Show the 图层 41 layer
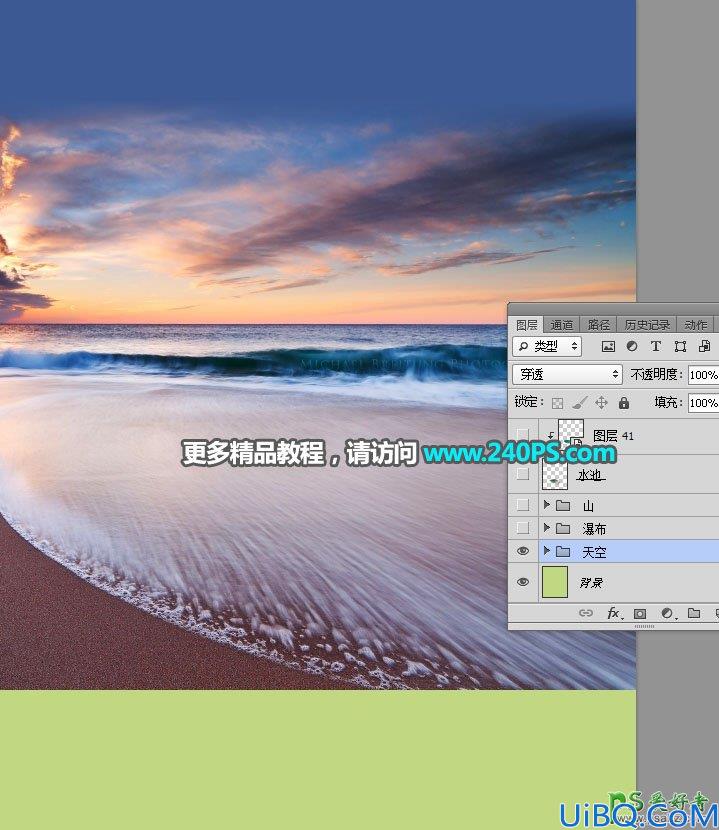The height and width of the screenshot is (830, 719). click(523, 435)
